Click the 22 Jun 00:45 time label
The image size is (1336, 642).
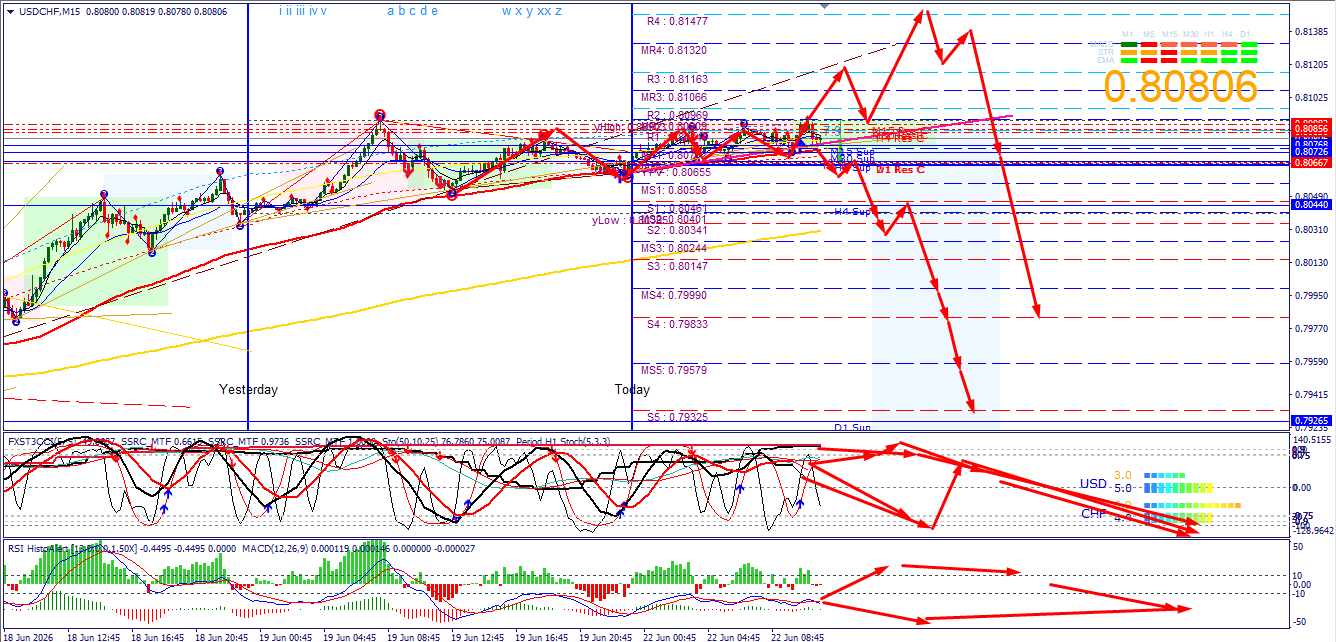[669, 636]
